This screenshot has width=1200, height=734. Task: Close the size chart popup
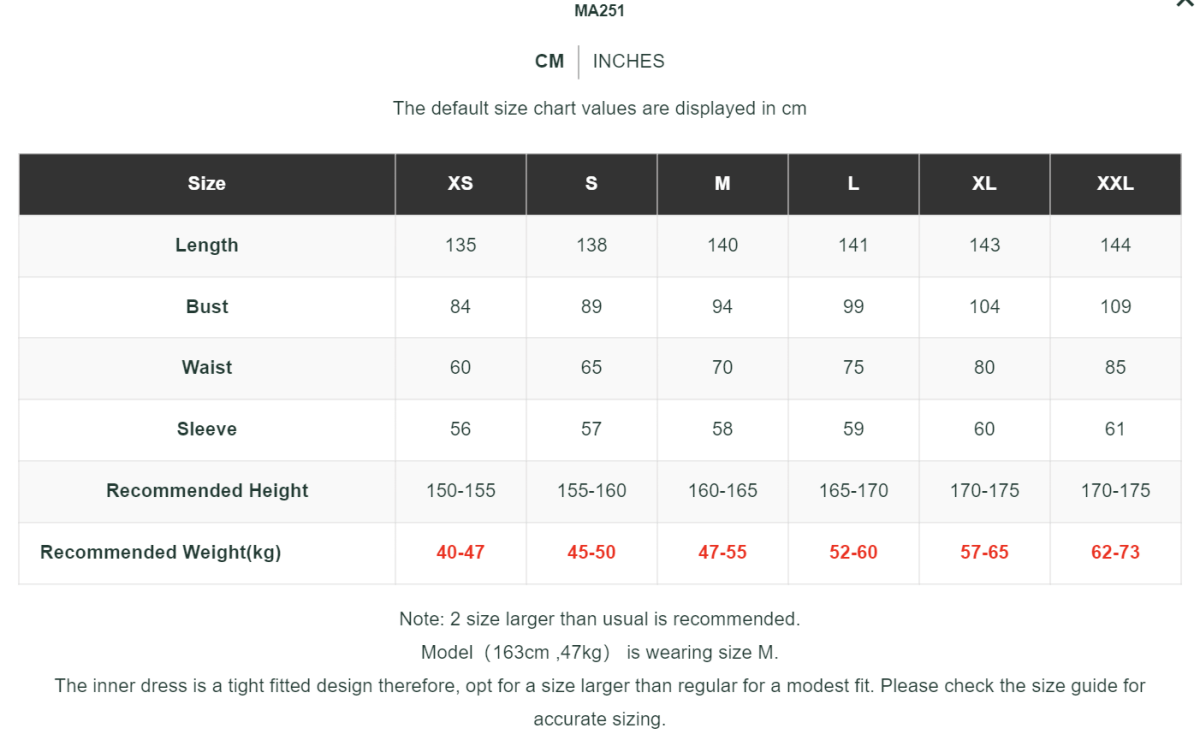[1185, 4]
